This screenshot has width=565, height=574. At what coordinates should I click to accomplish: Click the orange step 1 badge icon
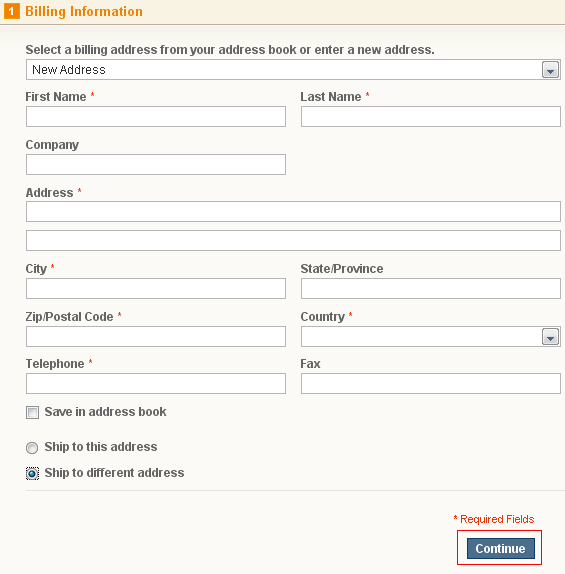coord(11,11)
